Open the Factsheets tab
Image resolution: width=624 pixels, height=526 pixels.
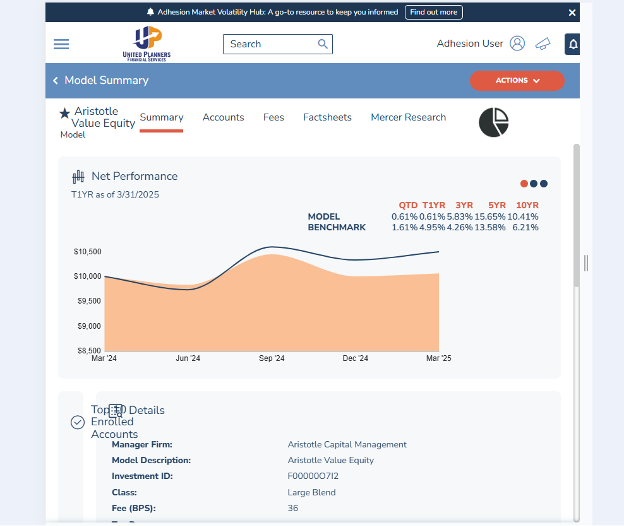coord(327,117)
